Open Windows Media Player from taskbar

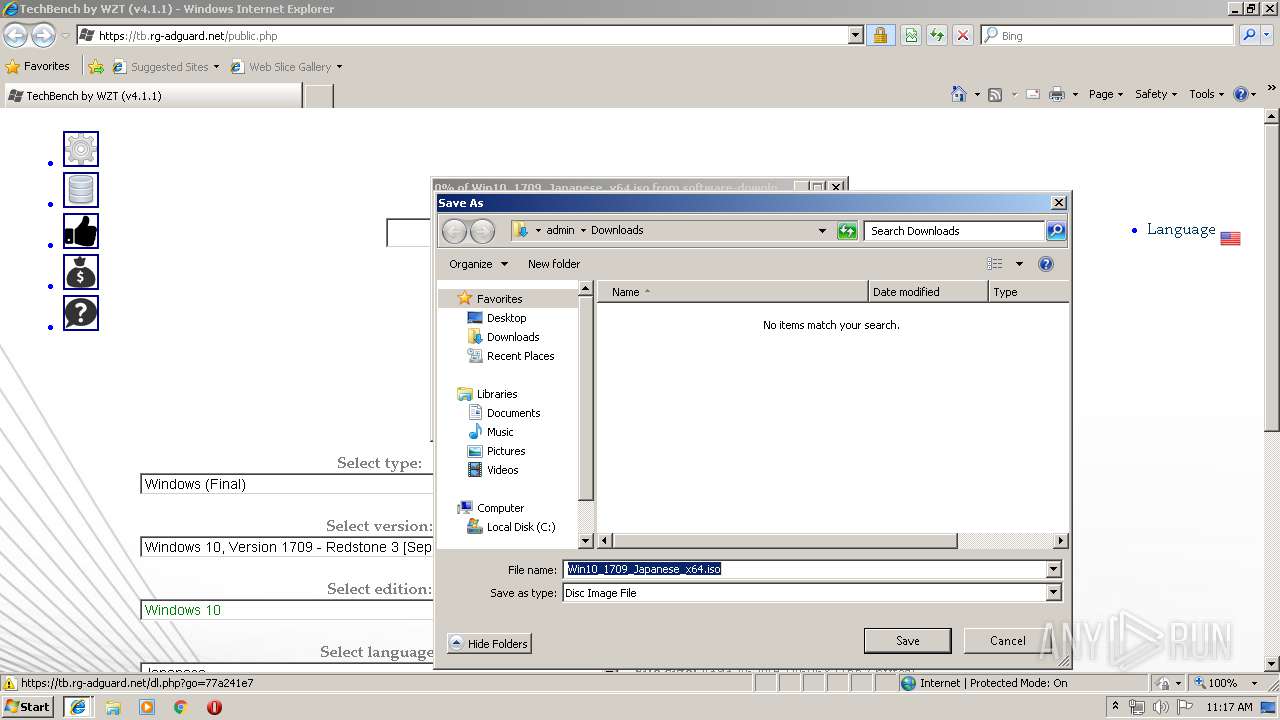147,707
